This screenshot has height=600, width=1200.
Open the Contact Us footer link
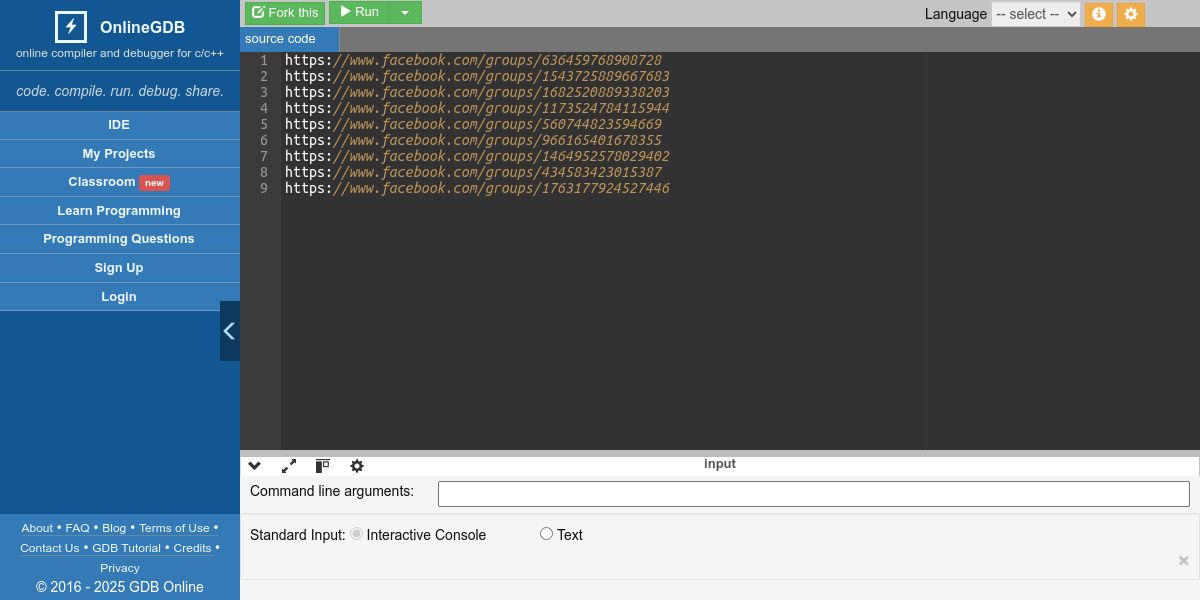pos(49,548)
